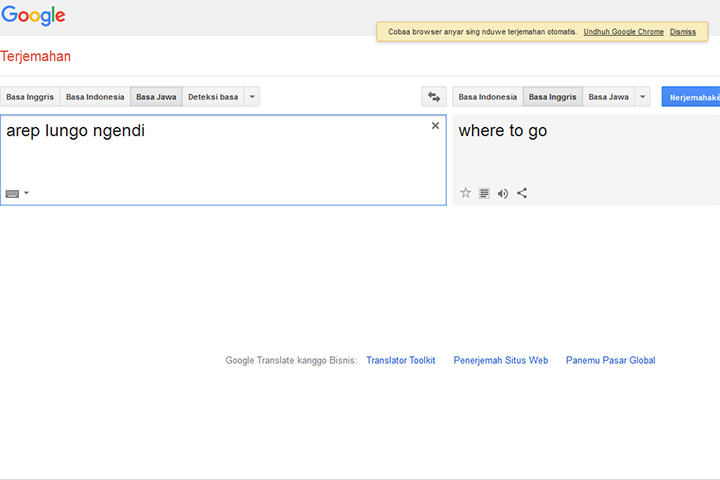Viewport: 720px width, 480px height.
Task: Open the Translator Toolkit link
Action: [x=400, y=360]
